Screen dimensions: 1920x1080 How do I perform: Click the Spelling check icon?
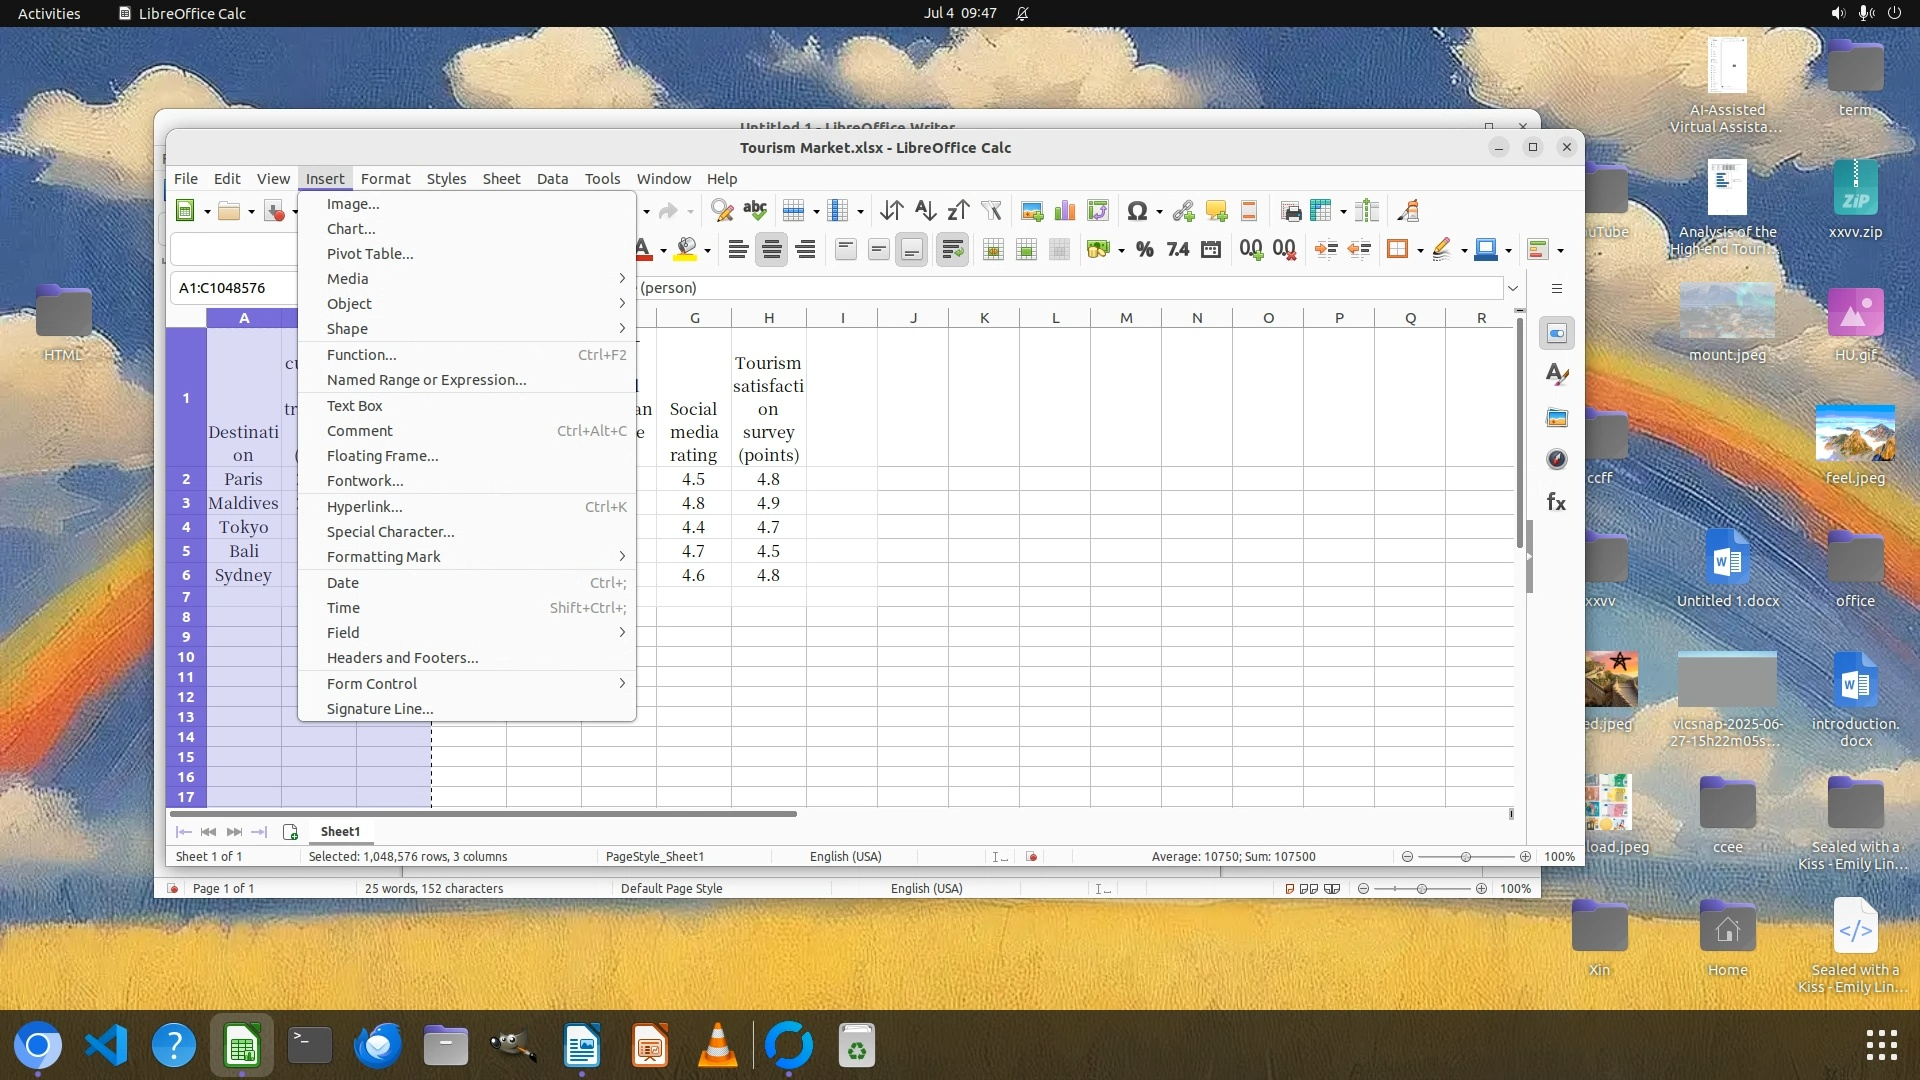click(755, 211)
